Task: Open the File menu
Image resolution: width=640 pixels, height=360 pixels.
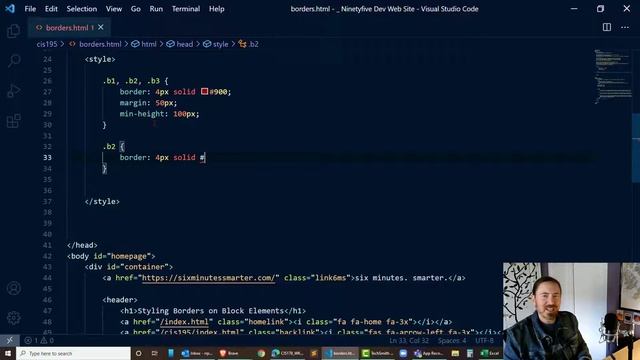Action: [x=30, y=9]
